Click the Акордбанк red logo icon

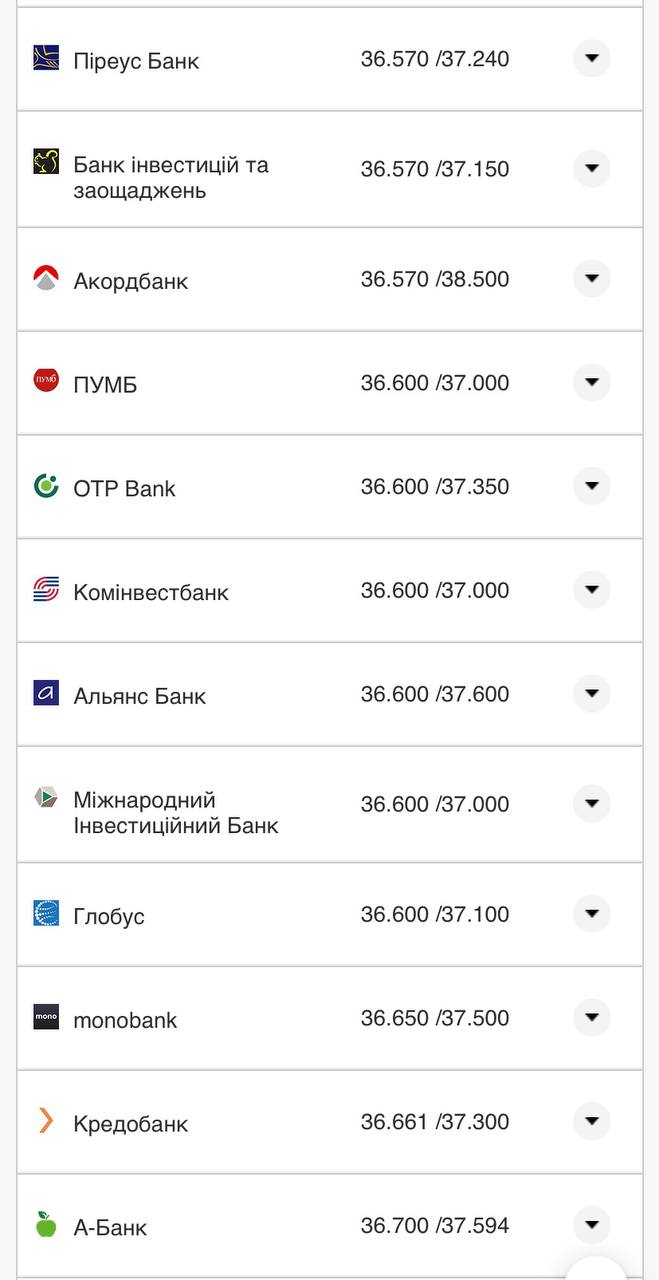click(x=46, y=278)
